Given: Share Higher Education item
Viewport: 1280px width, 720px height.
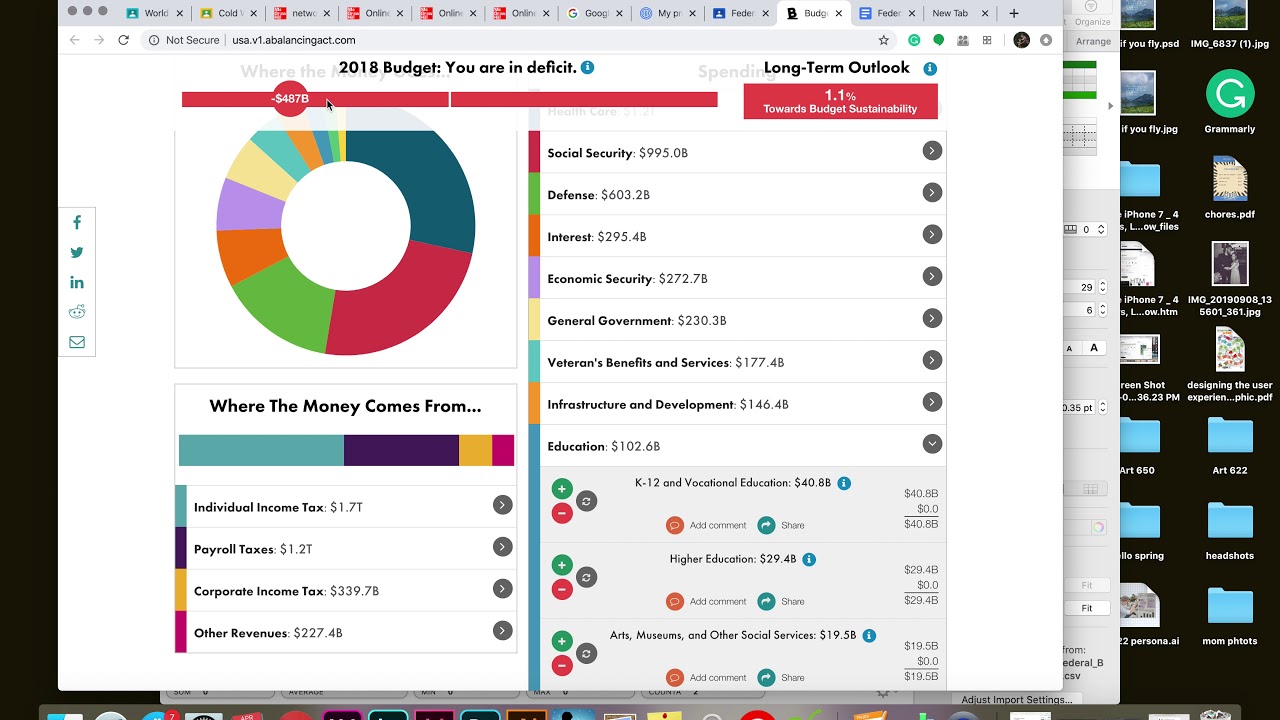Looking at the screenshot, I should coord(781,601).
